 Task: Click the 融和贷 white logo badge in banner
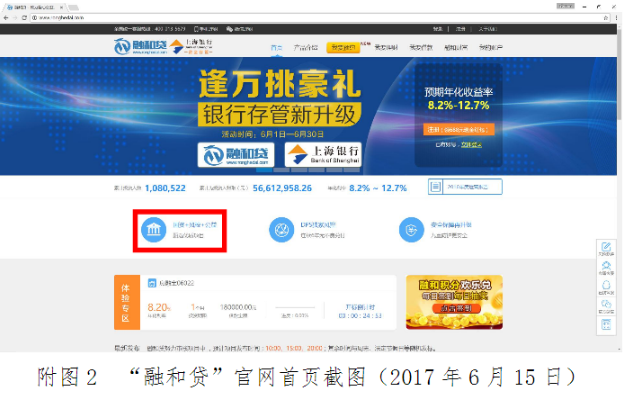coord(236,155)
